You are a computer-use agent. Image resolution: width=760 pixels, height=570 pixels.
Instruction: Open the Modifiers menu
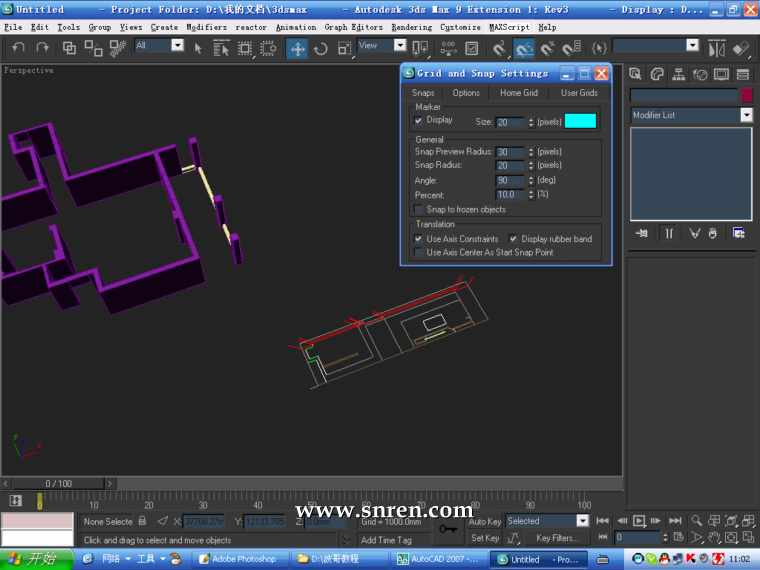coord(207,27)
